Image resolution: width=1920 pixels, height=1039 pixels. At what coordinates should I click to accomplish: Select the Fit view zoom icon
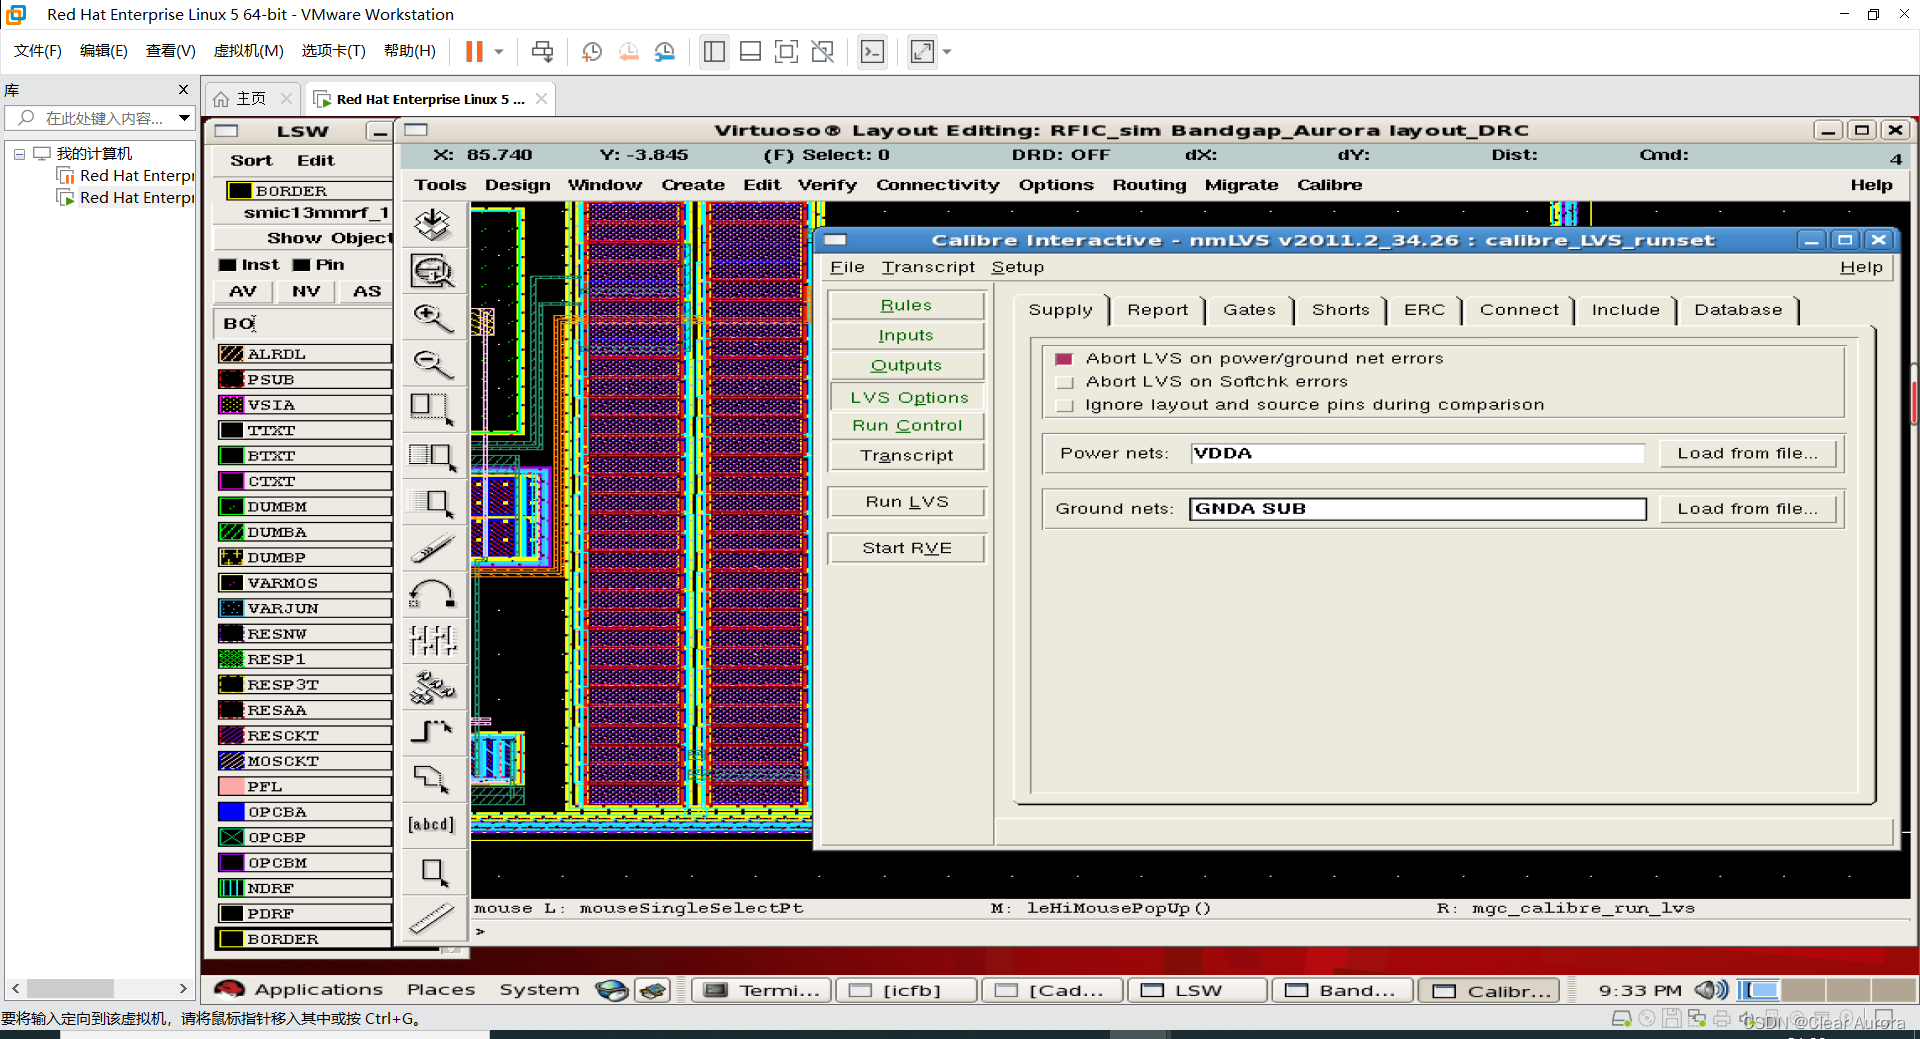tap(433, 271)
